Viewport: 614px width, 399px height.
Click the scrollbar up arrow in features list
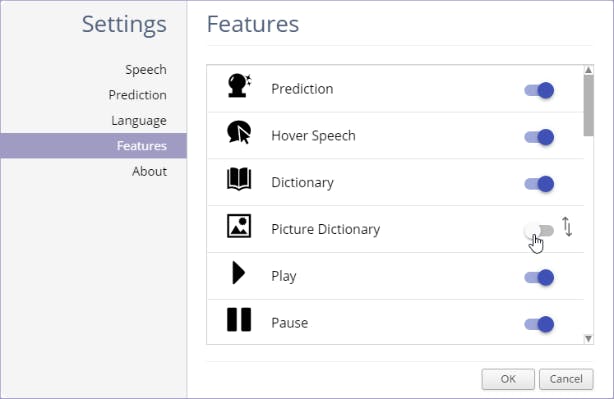click(588, 70)
